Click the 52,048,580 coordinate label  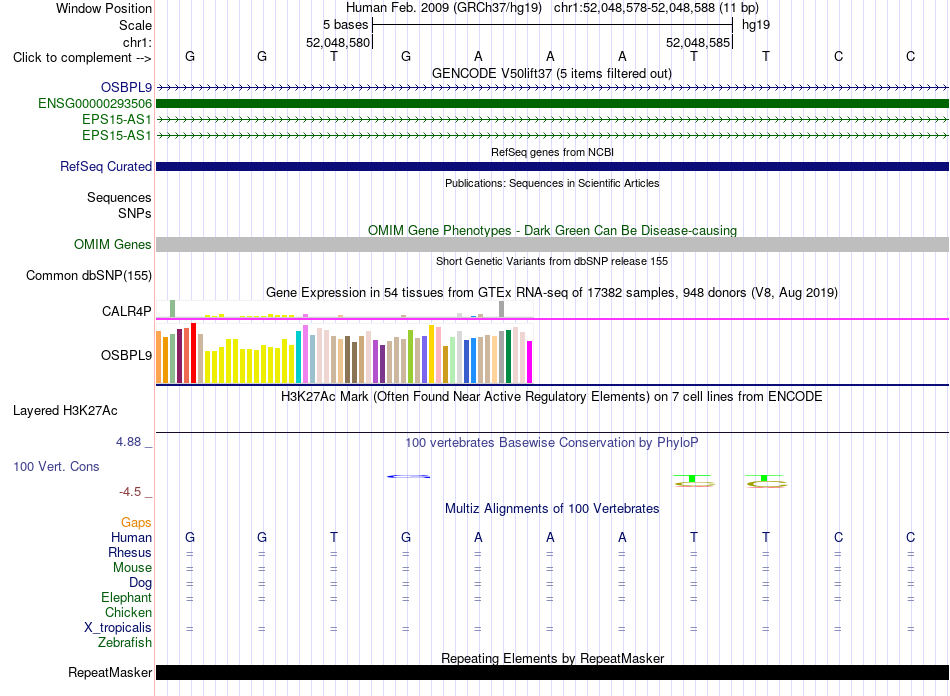(x=337, y=42)
